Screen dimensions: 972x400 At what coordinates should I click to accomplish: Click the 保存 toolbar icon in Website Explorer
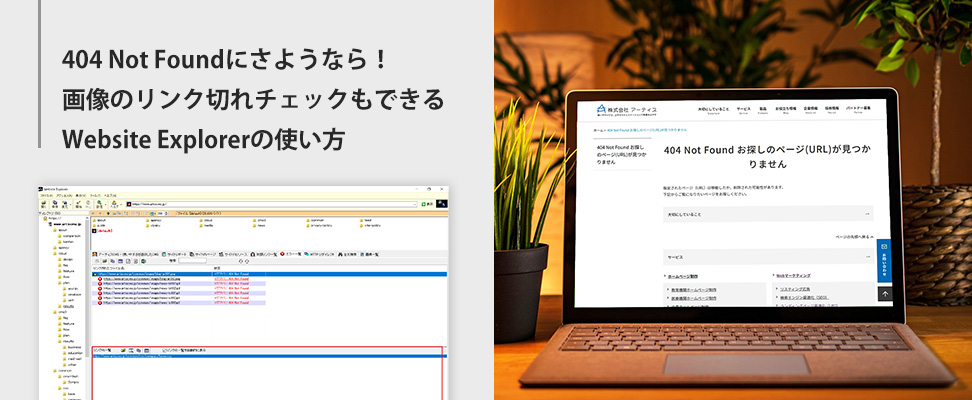click(x=55, y=204)
